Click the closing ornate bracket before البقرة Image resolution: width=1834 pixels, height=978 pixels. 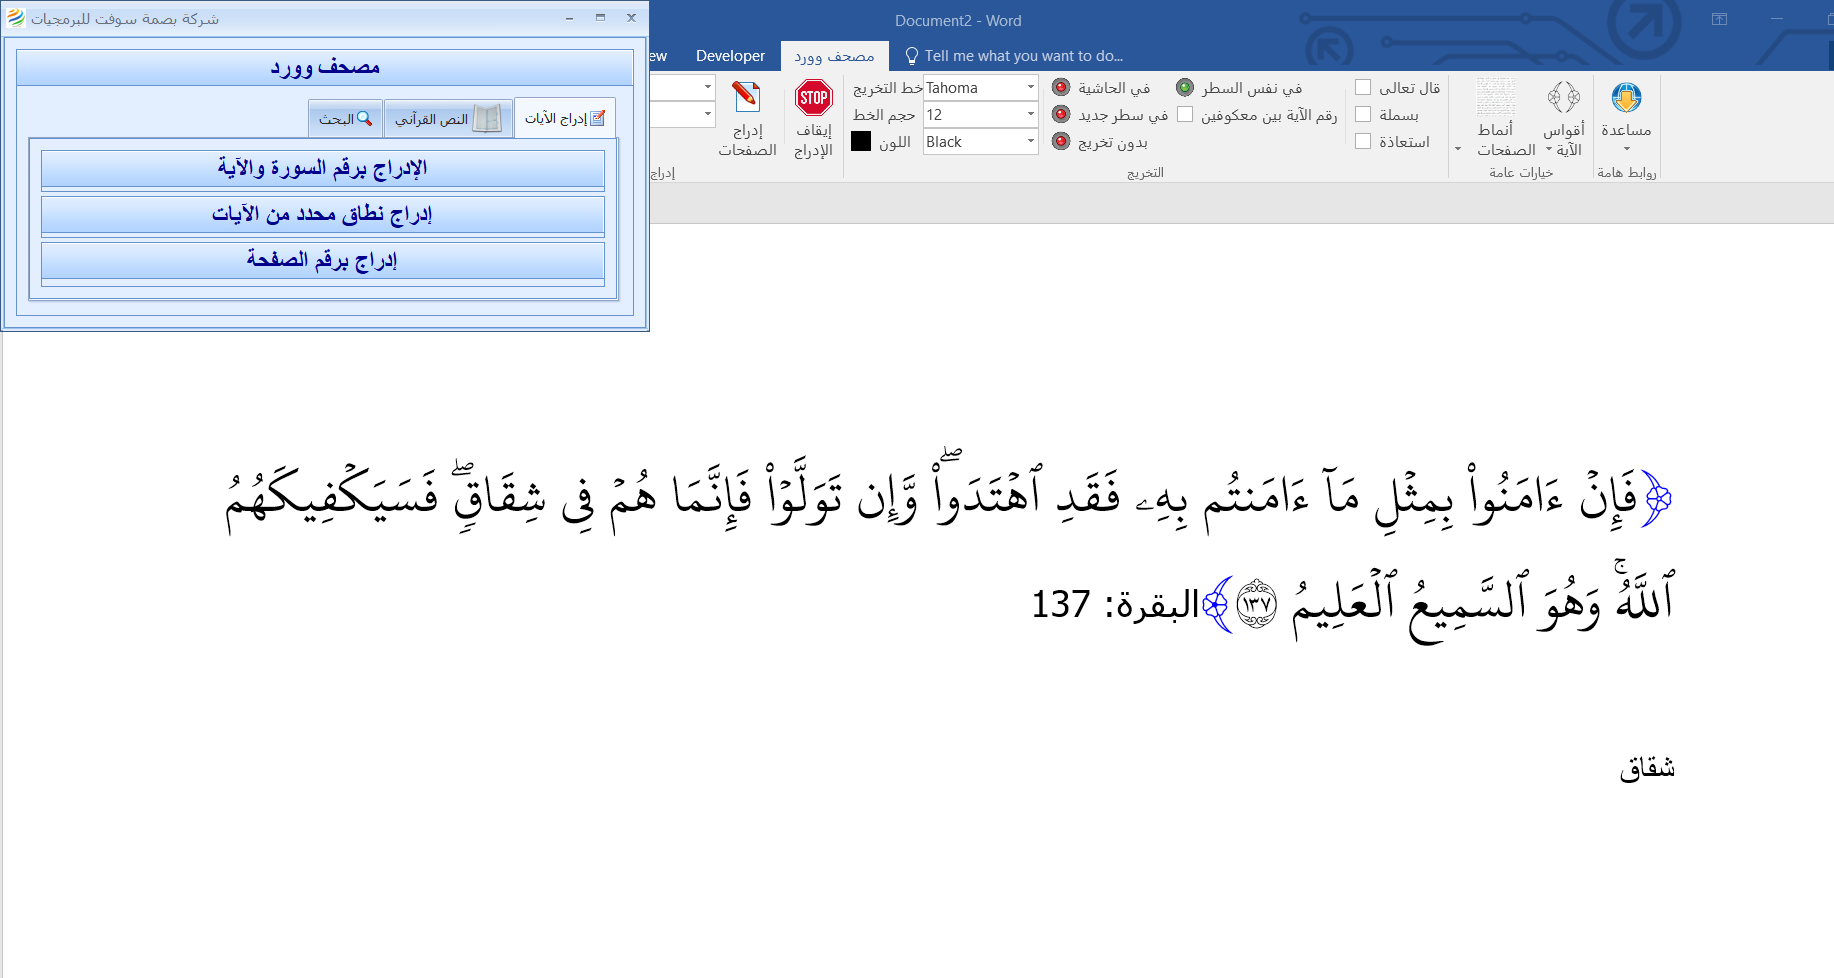click(1217, 604)
